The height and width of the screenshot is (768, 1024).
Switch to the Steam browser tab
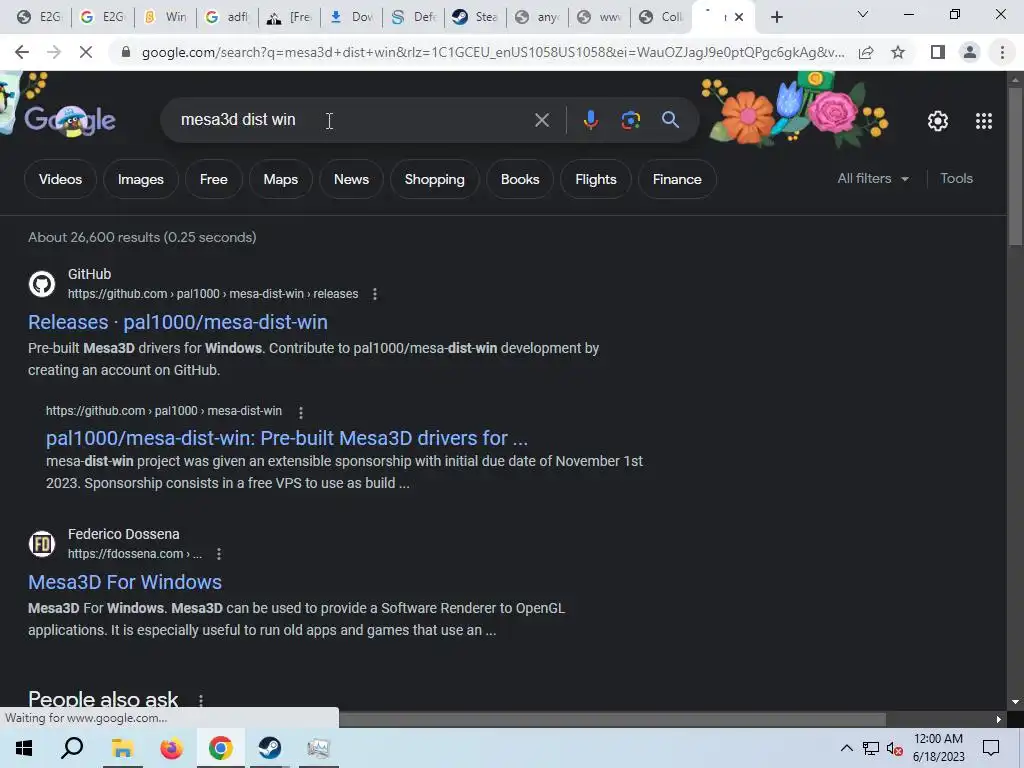pos(476,17)
